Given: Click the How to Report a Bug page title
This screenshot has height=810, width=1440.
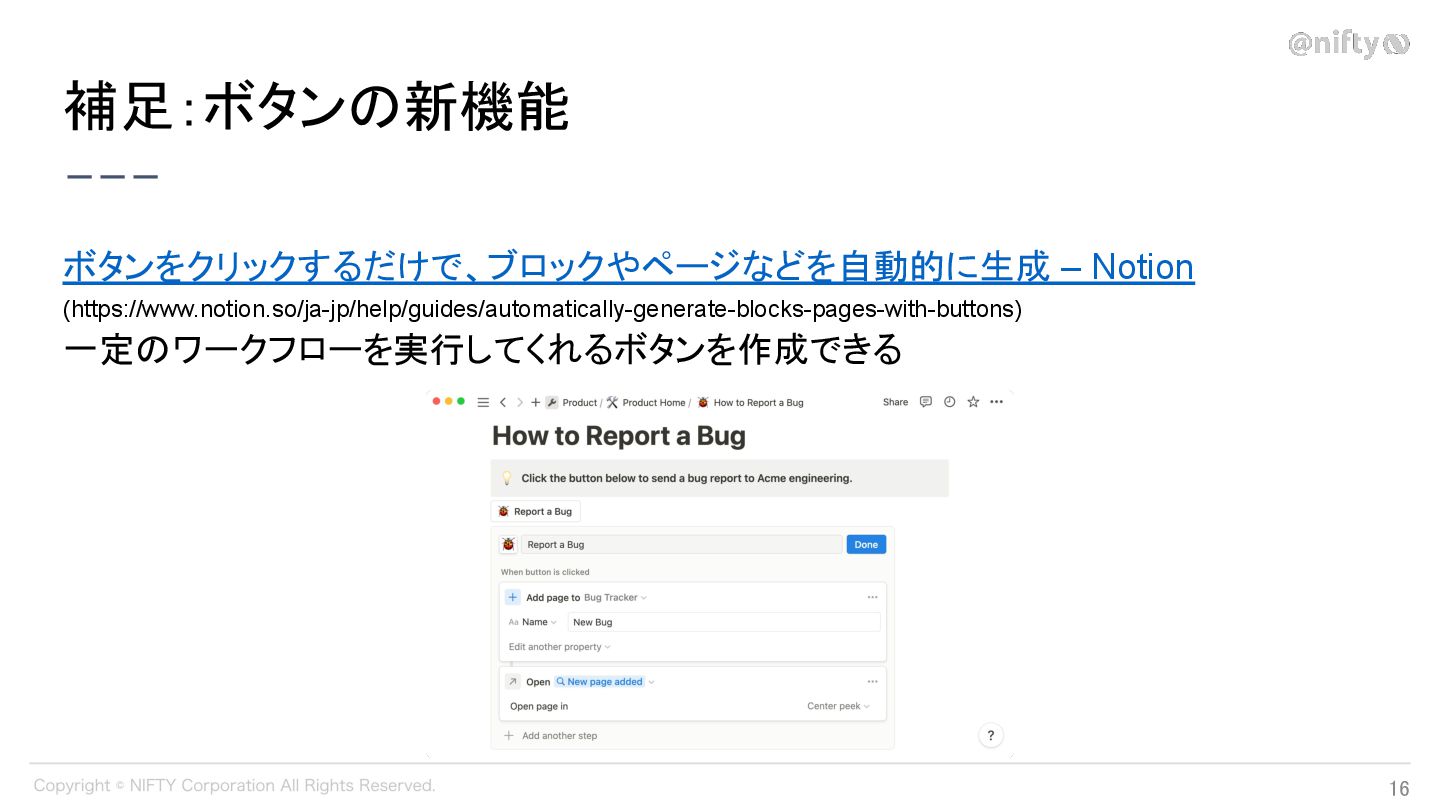Looking at the screenshot, I should 619,436.
